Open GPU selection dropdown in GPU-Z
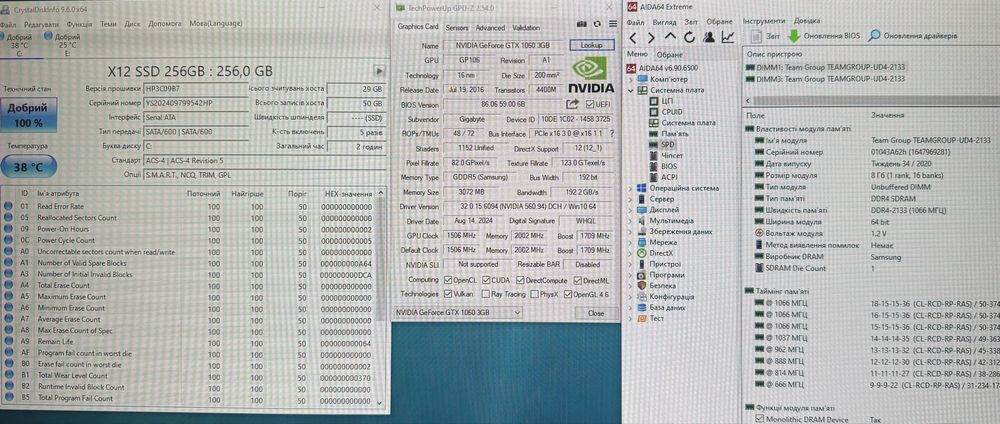 coord(458,313)
